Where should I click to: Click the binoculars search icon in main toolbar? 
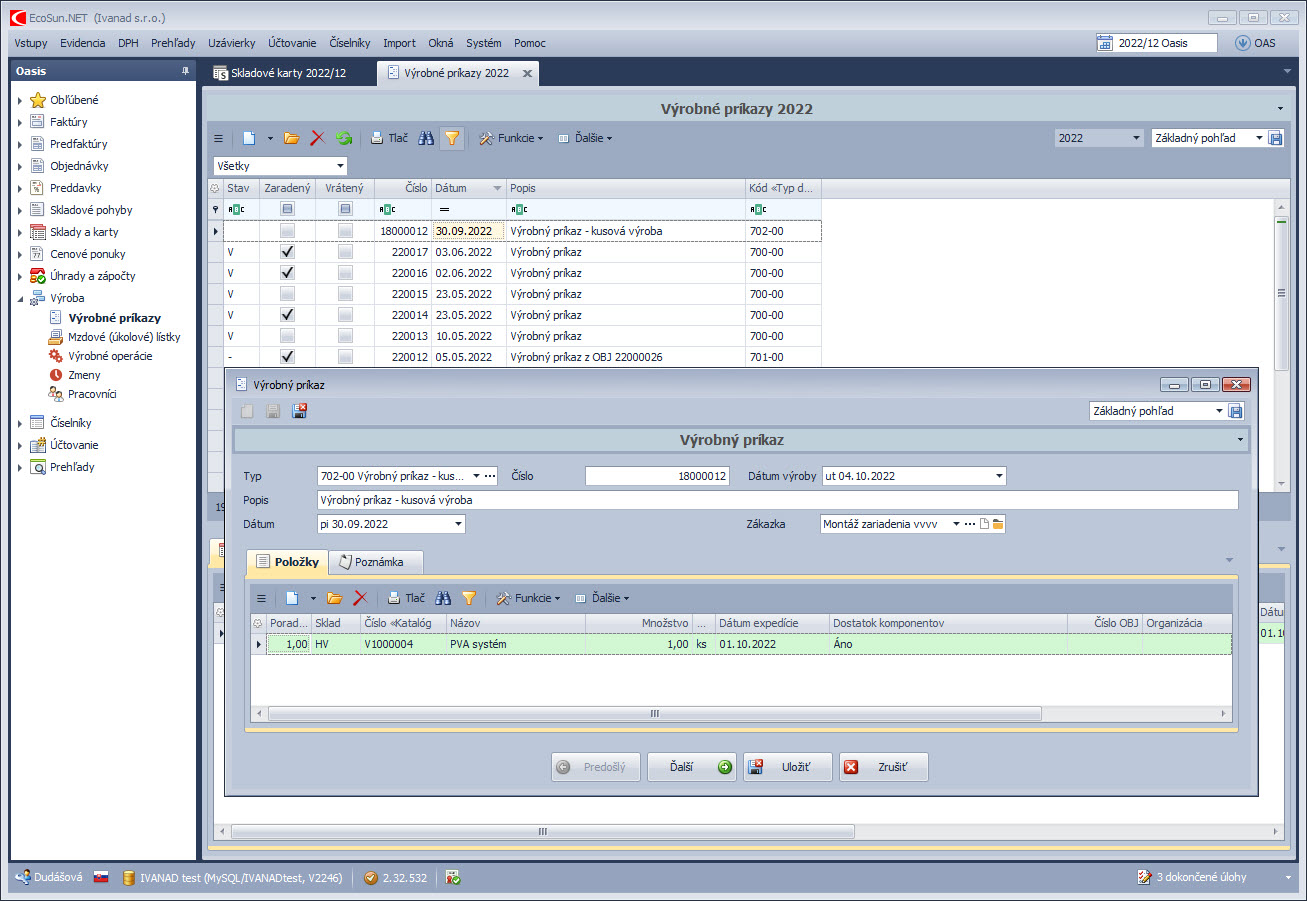click(426, 138)
